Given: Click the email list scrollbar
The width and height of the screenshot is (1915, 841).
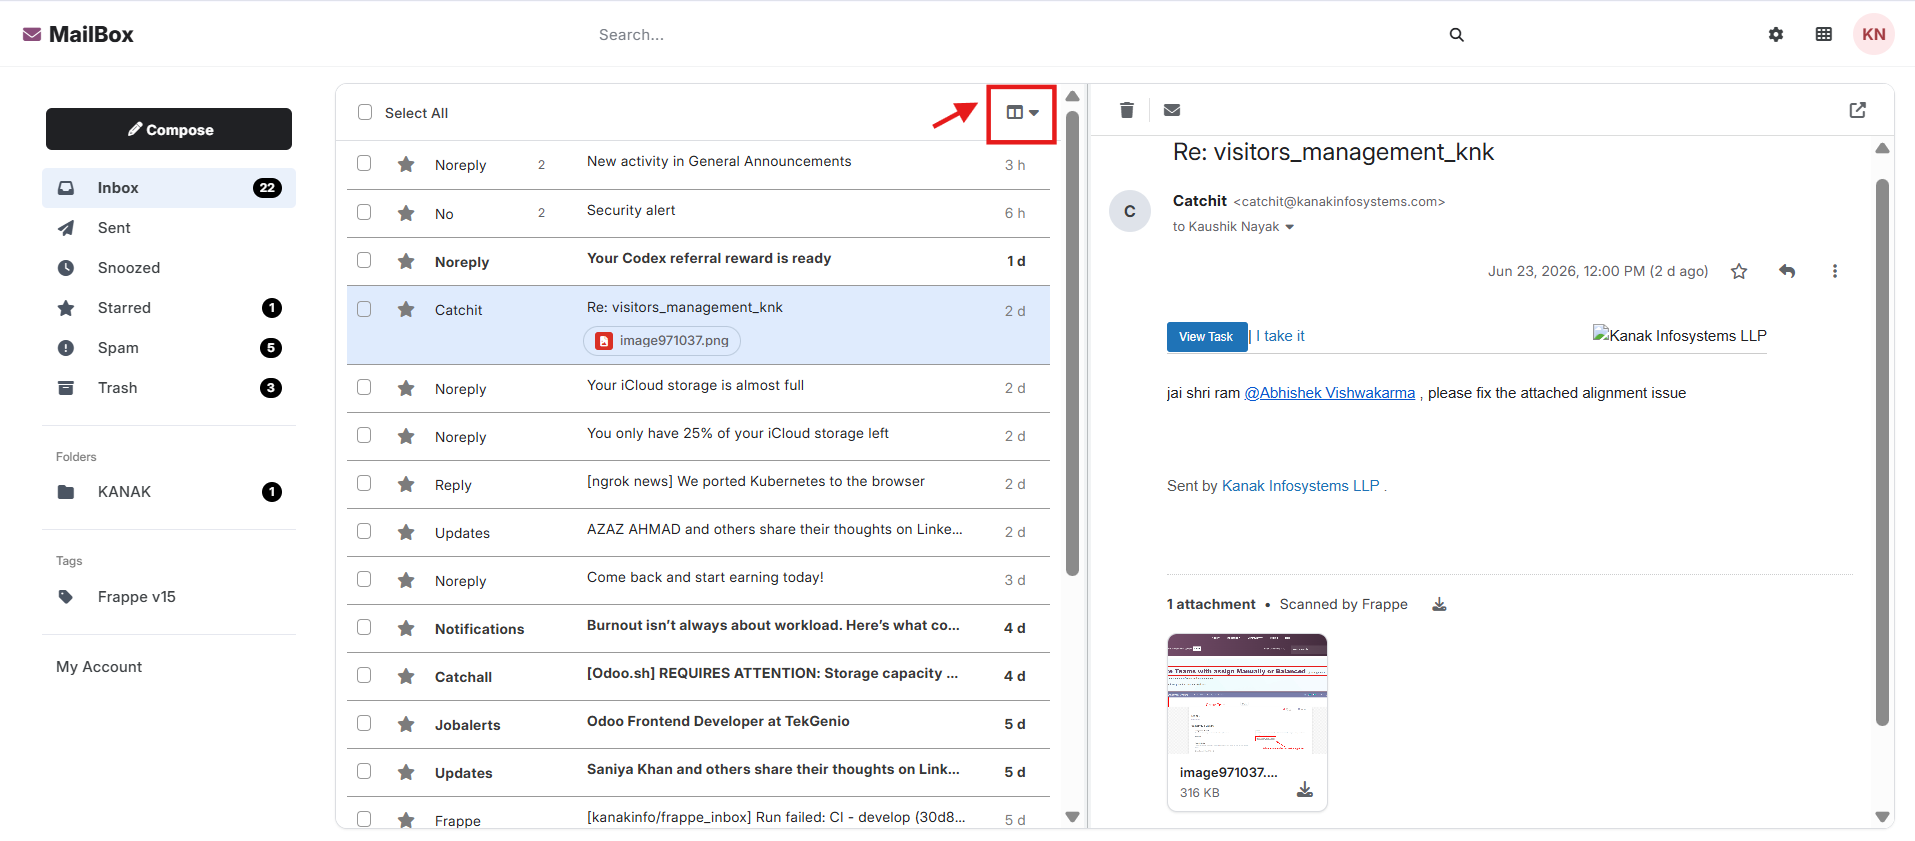Looking at the screenshot, I should (1072, 344).
